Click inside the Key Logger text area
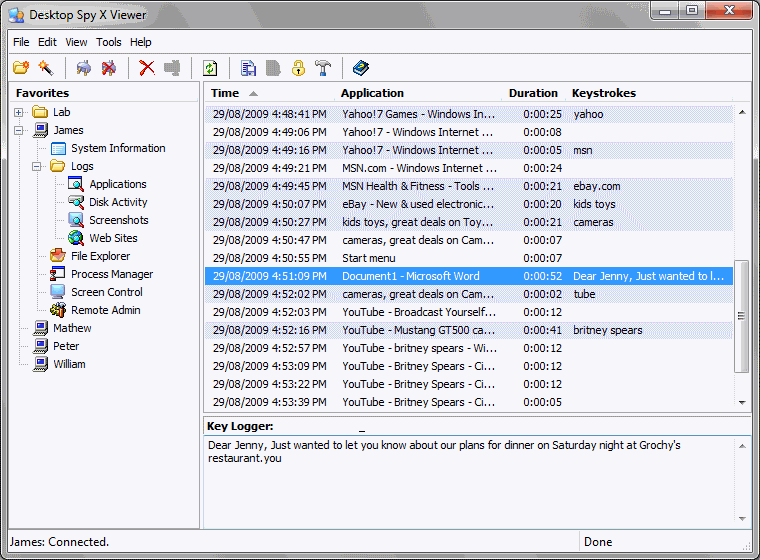Viewport: 760px width, 560px height. coord(469,482)
